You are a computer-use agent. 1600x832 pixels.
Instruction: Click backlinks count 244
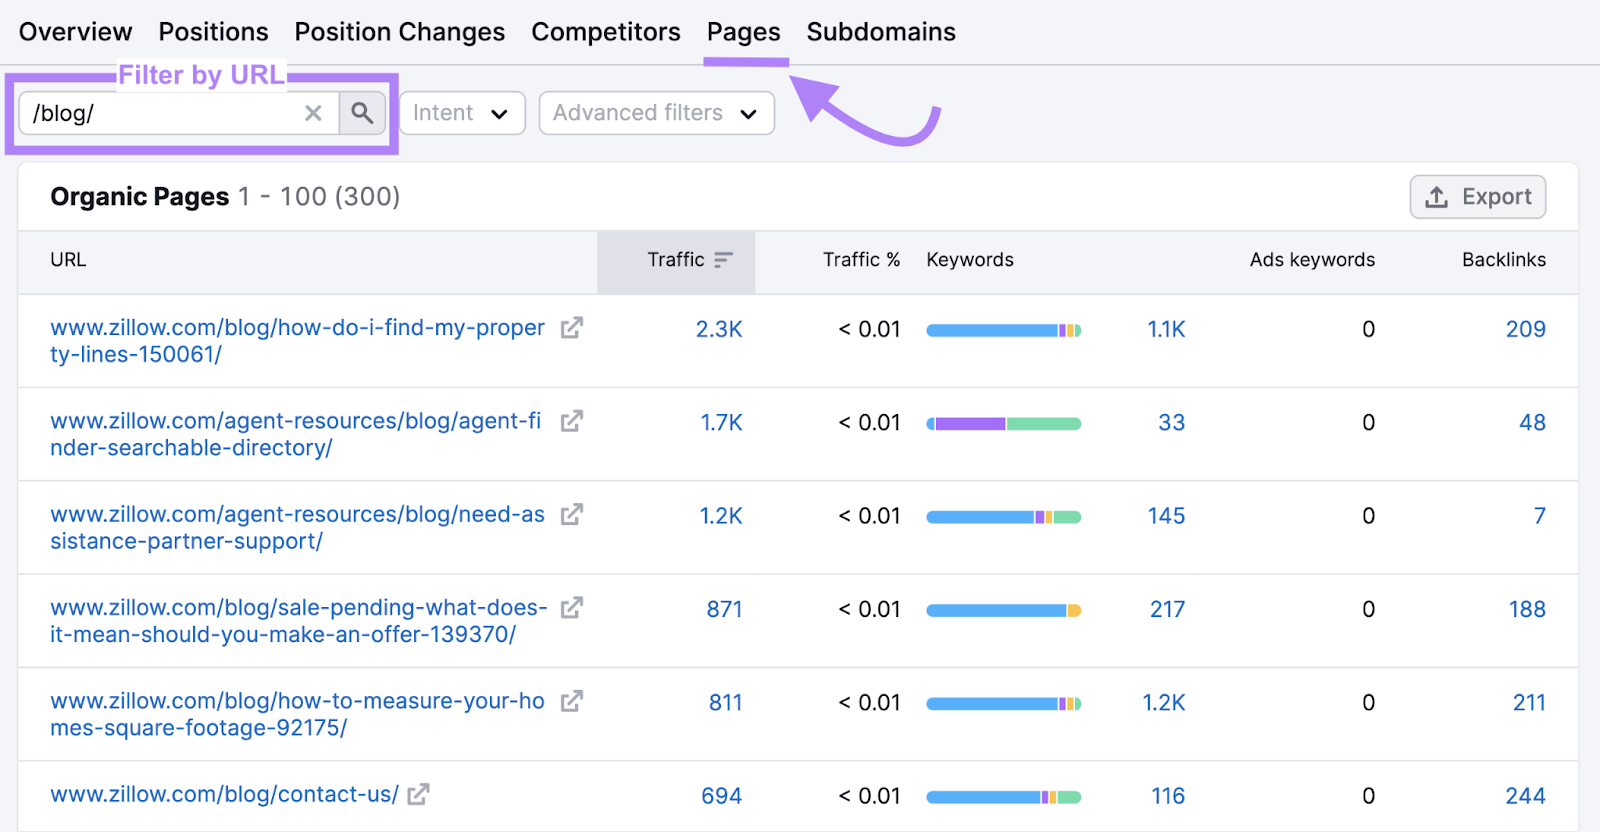1525,796
